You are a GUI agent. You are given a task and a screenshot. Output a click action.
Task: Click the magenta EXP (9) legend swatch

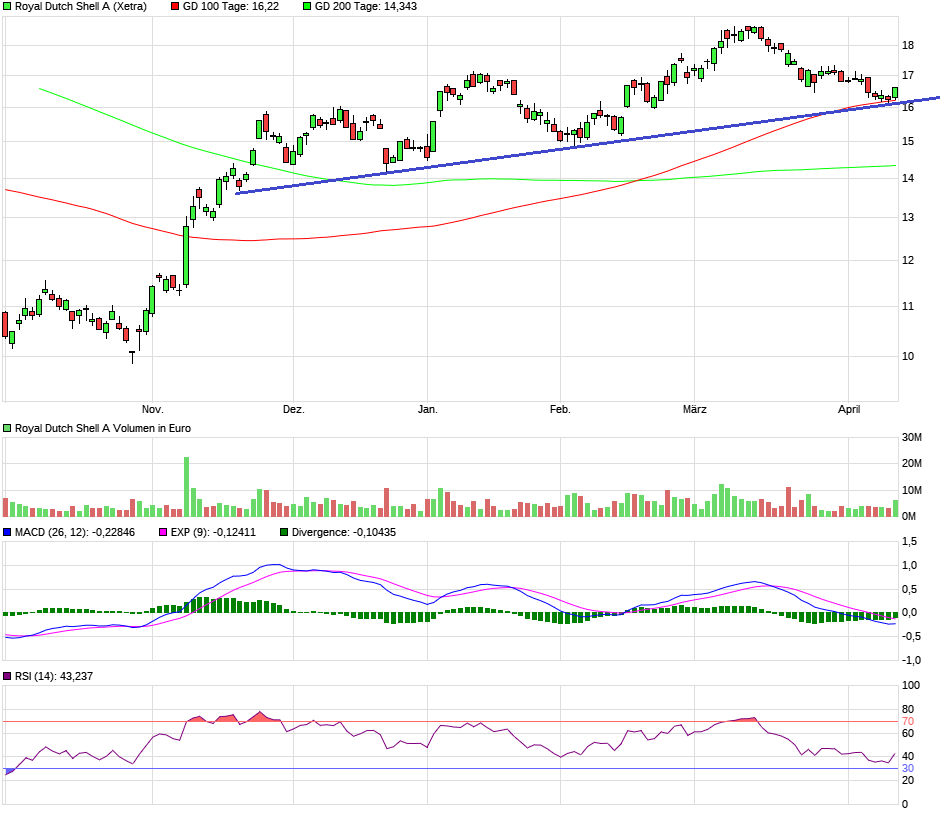(x=163, y=532)
